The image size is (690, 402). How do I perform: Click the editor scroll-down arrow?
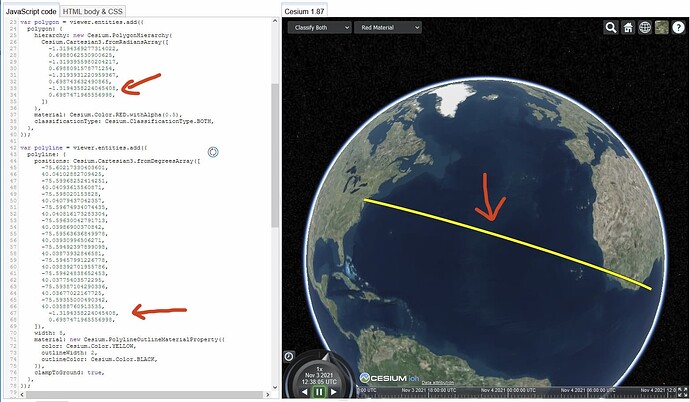[x=275, y=387]
